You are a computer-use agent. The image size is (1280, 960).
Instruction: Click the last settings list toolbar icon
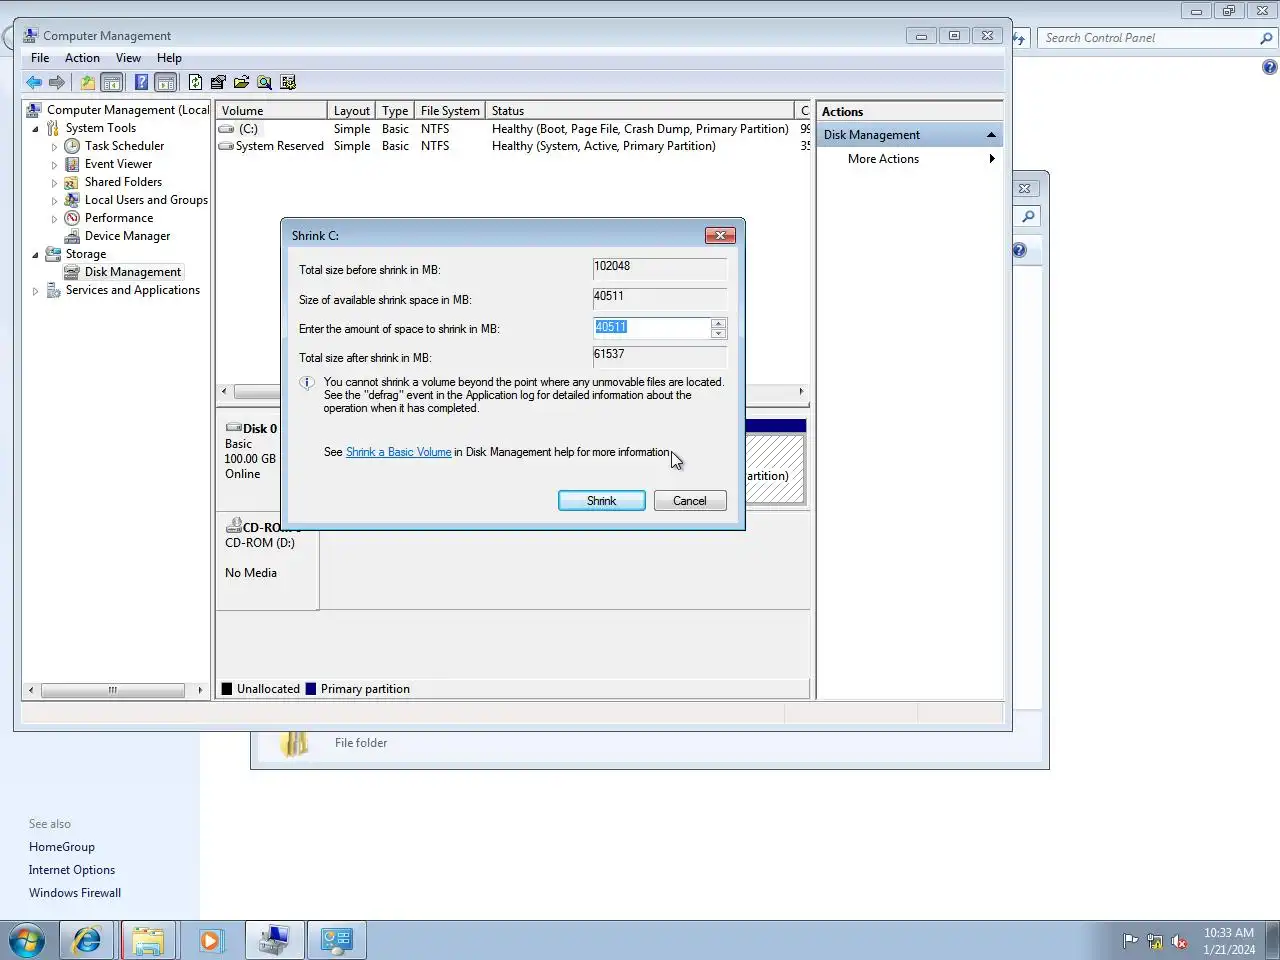point(288,83)
